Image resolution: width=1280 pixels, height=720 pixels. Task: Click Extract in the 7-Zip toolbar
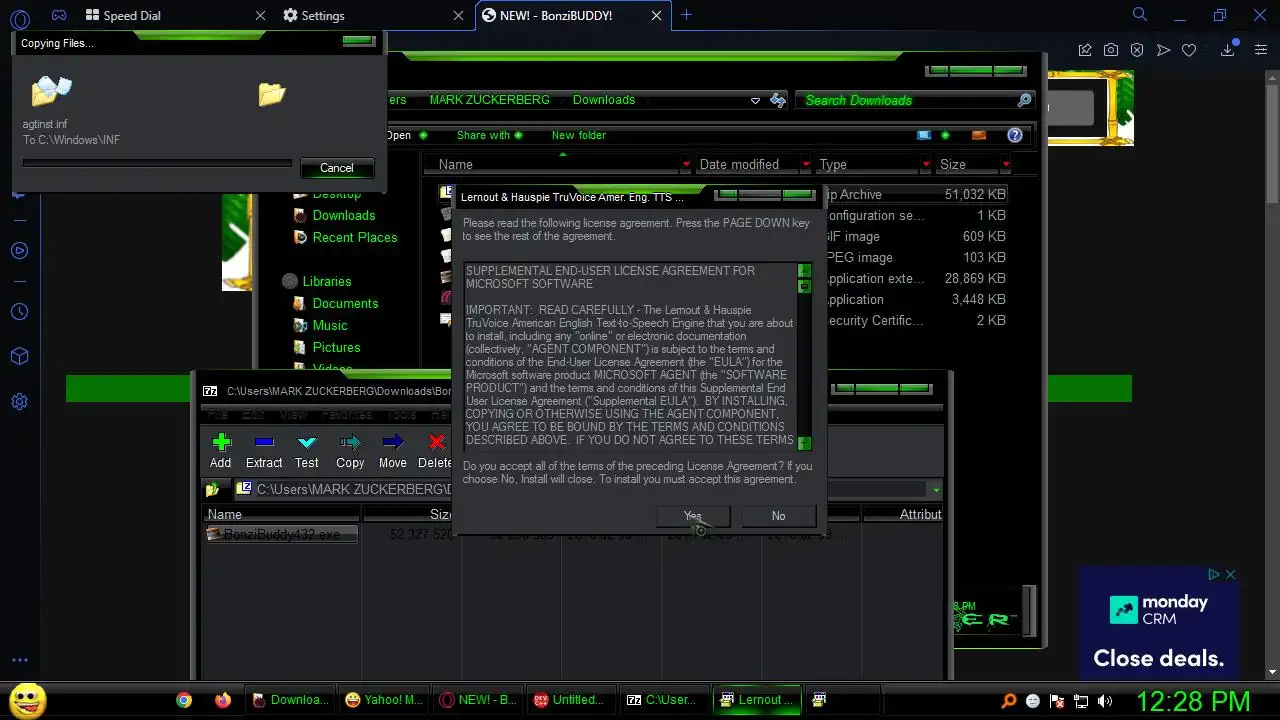pos(264,451)
